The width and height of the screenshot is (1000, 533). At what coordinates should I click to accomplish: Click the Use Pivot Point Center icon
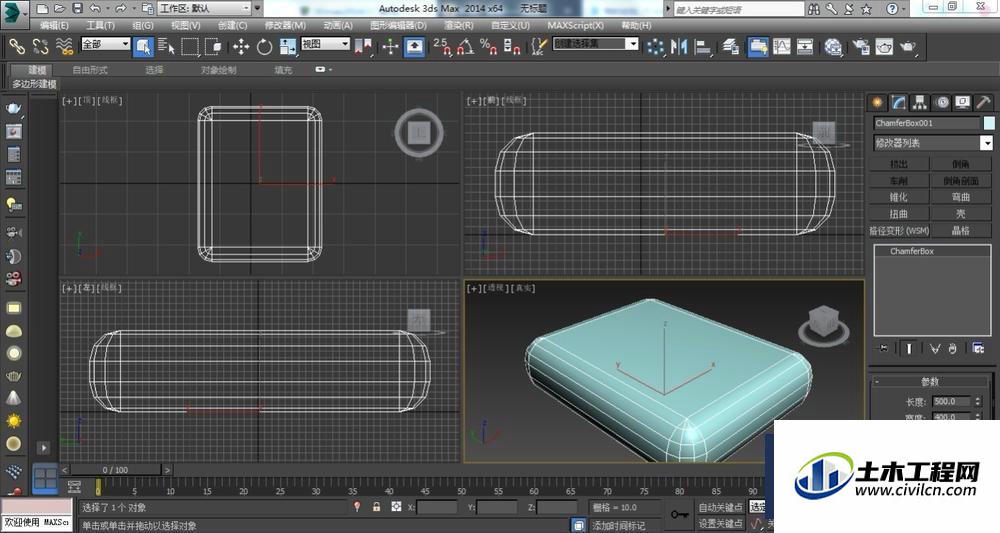(x=363, y=47)
